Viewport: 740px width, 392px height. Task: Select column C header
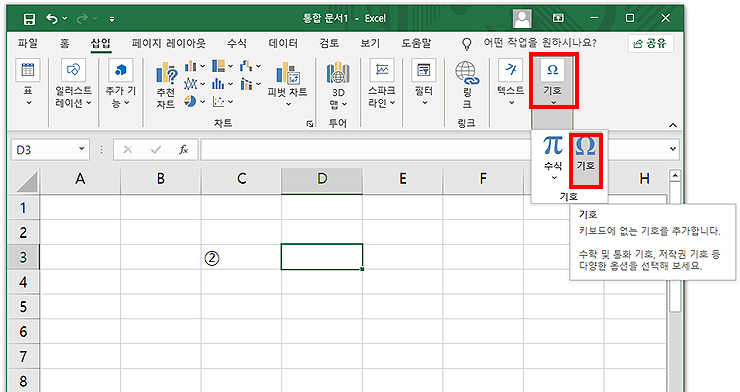pos(242,179)
